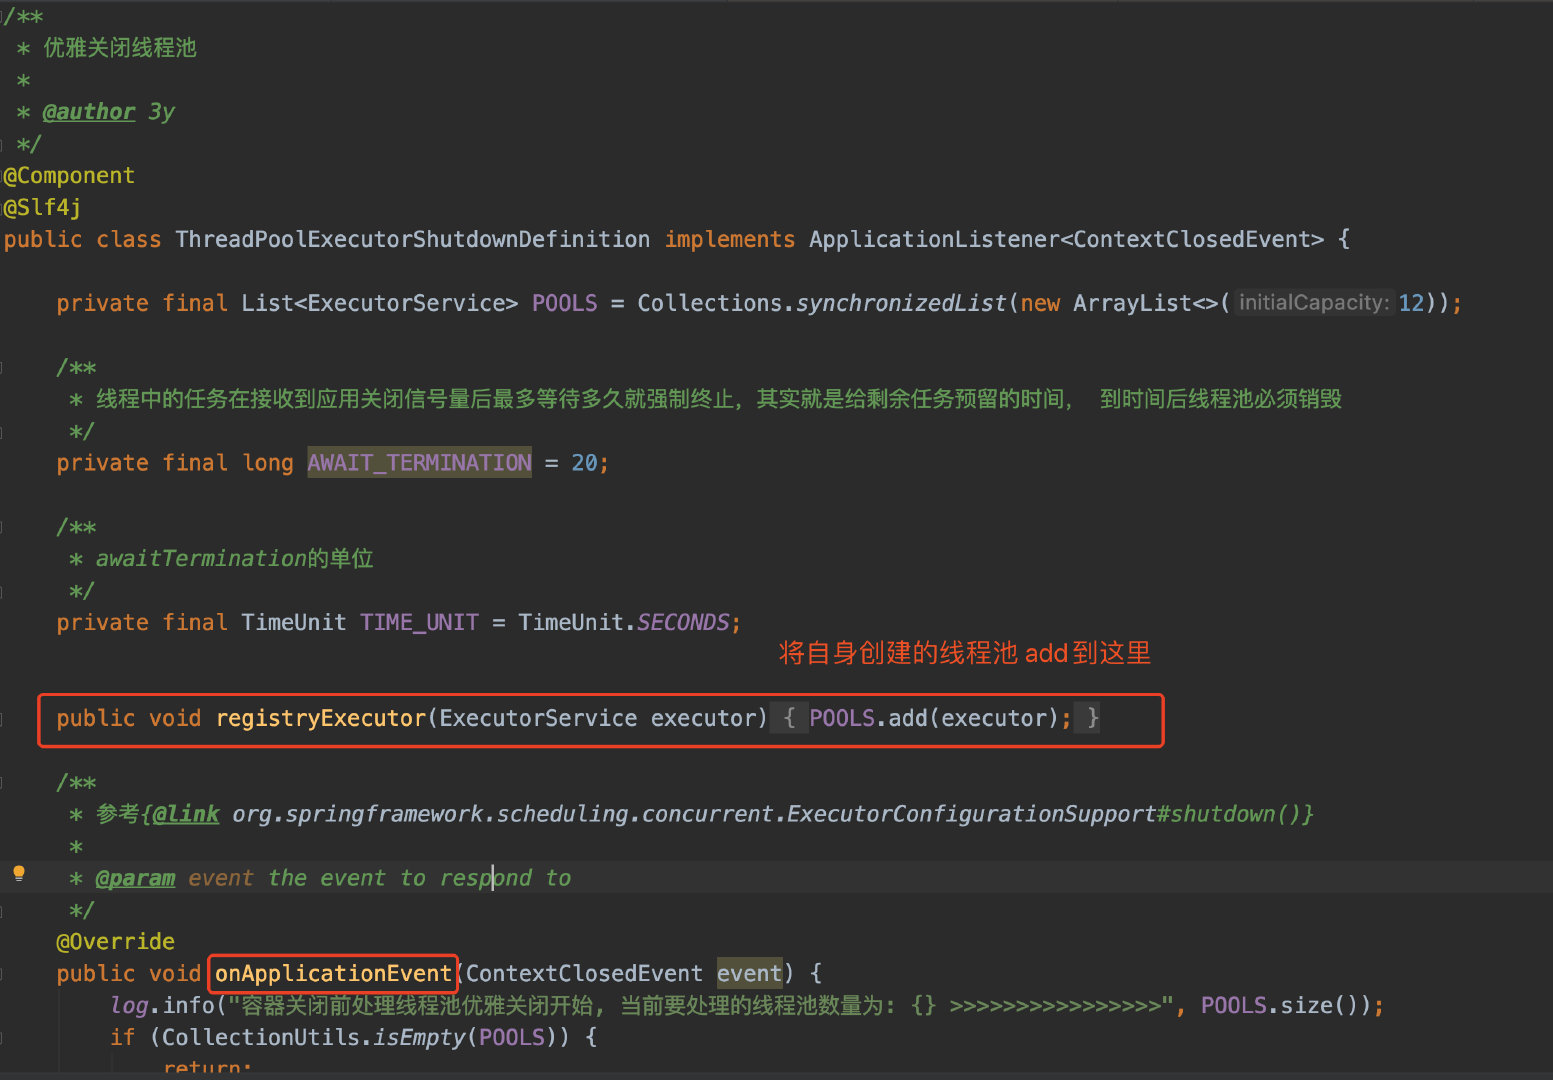
Task: Click the yellow light bulb intention icon
Action: [18, 874]
